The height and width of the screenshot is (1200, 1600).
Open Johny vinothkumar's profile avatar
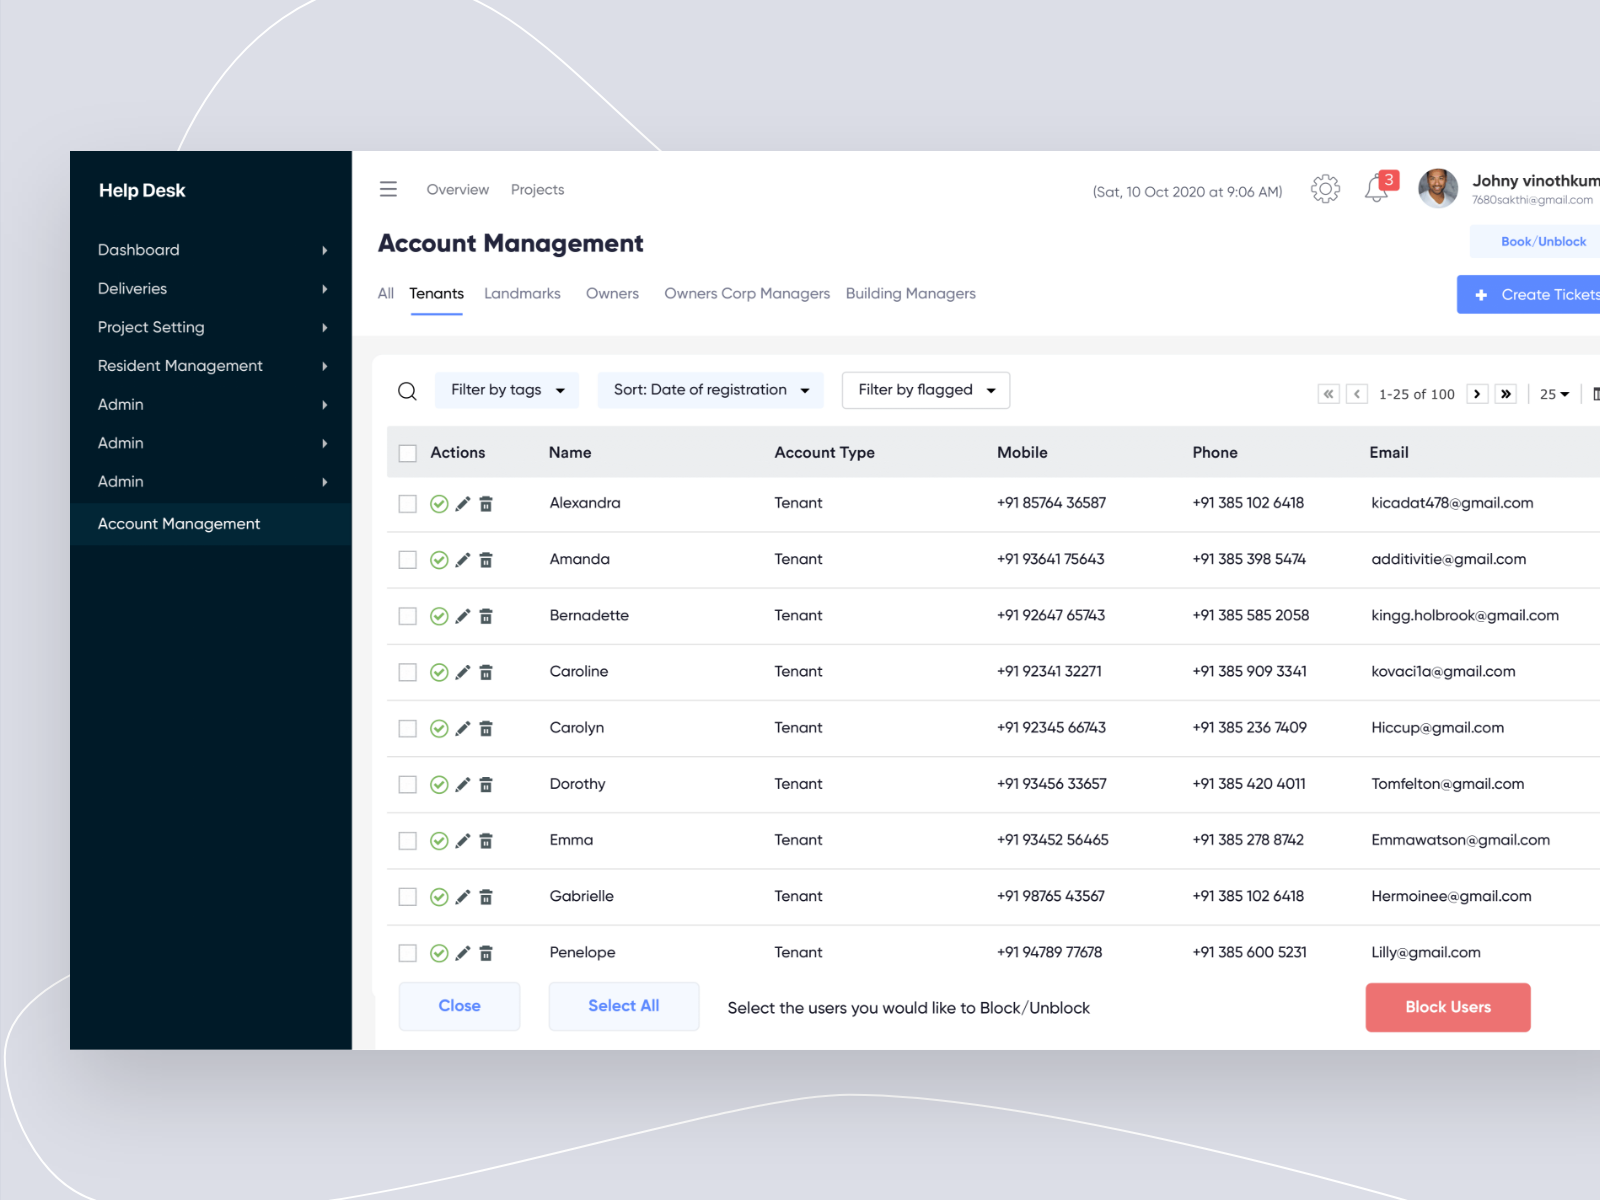tap(1438, 188)
